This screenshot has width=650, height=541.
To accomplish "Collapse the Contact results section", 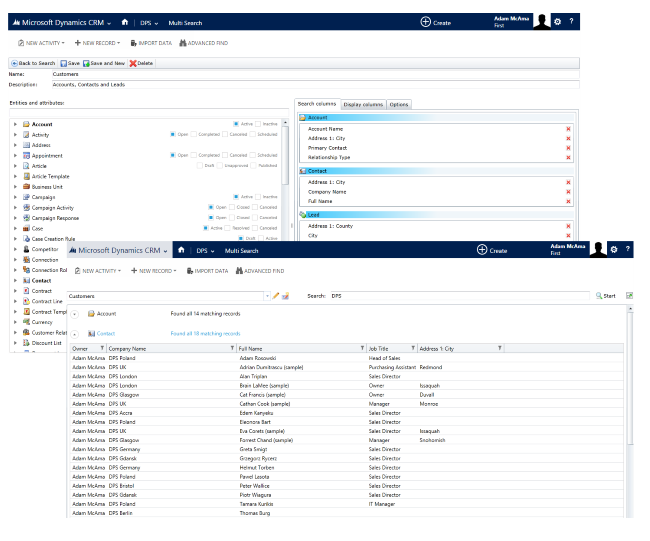I will coord(75,334).
